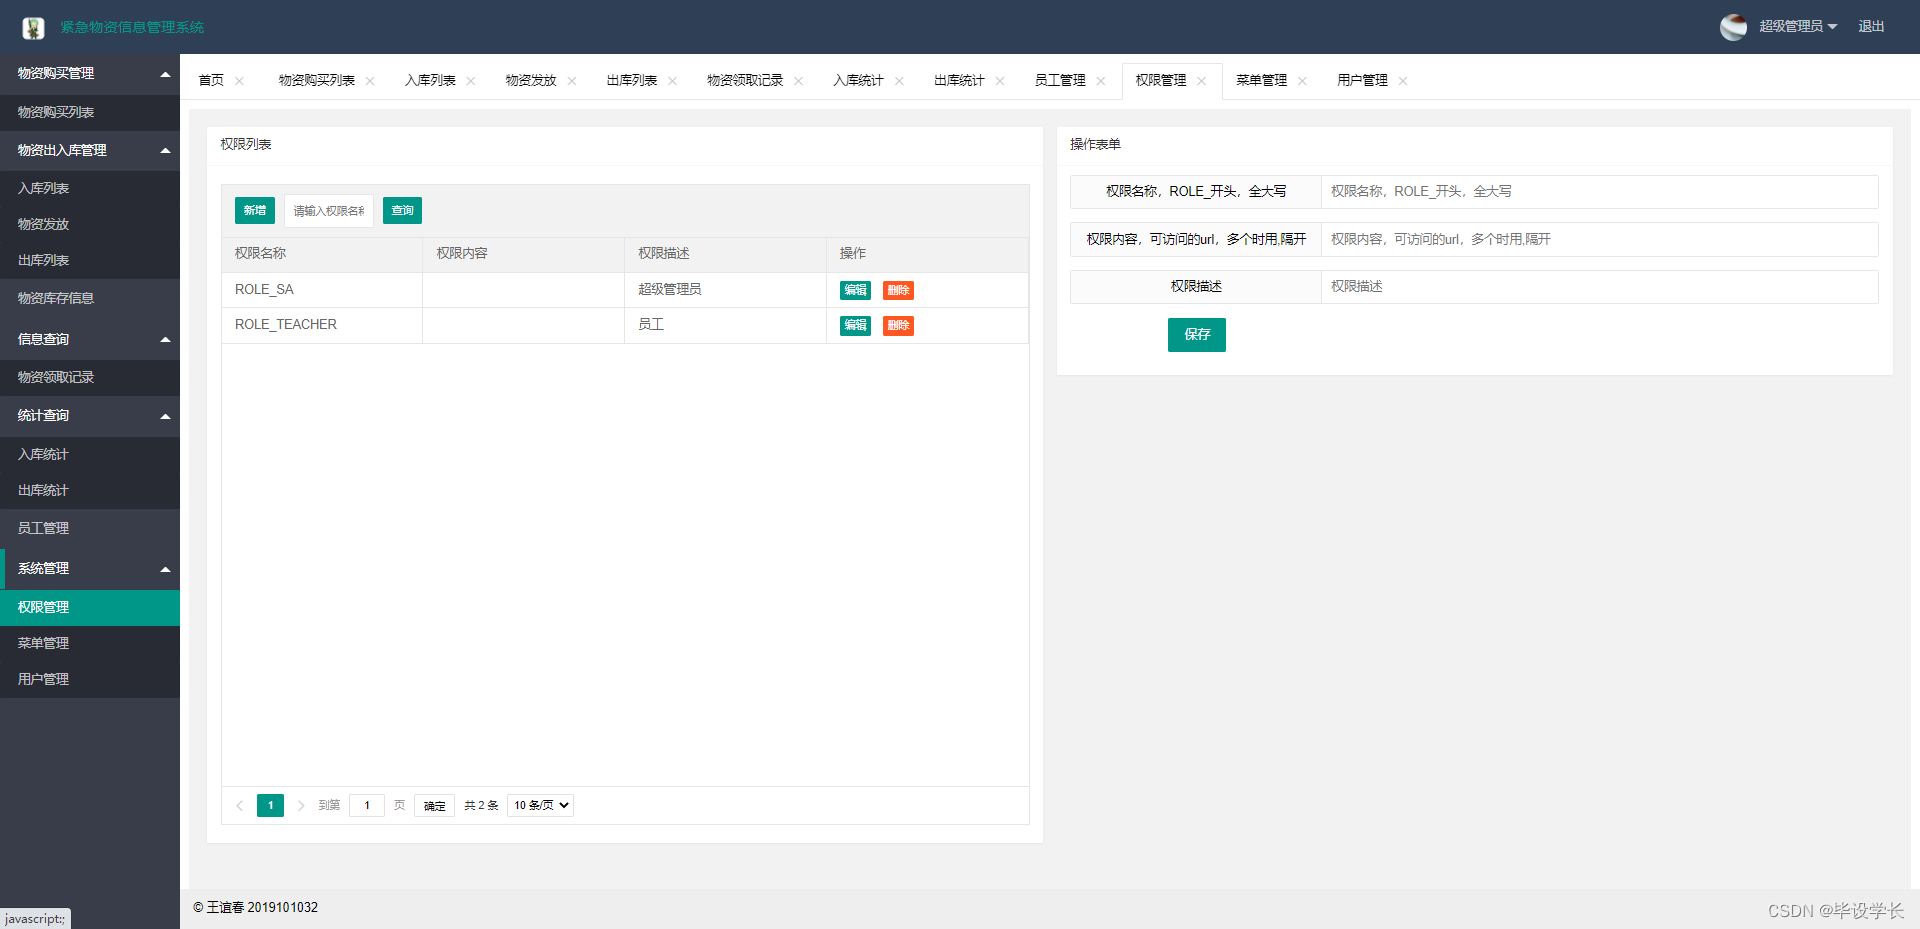Open 权限管理 in sidebar
This screenshot has height=929, width=1920.
[x=90, y=608]
